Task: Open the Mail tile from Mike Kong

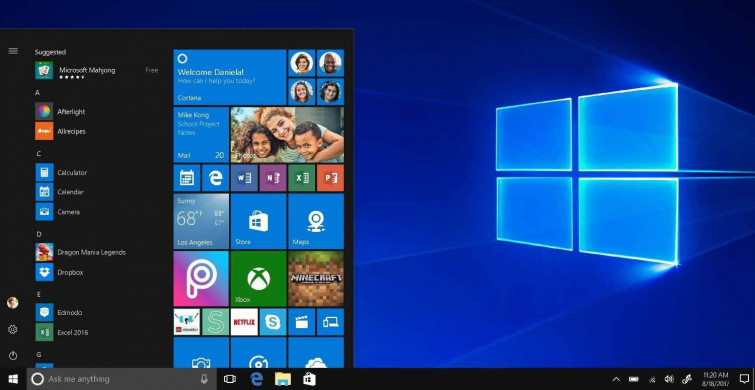Action: pos(201,135)
